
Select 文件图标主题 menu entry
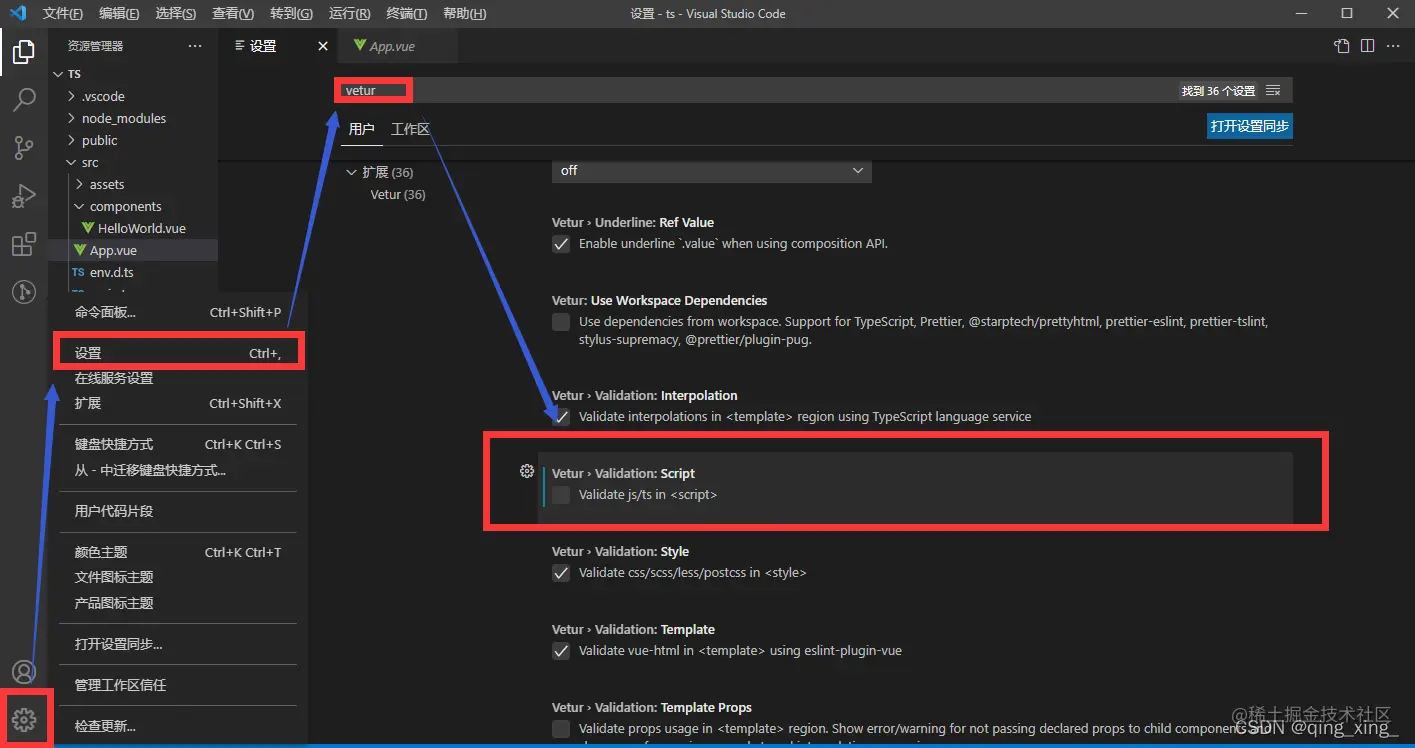click(x=178, y=577)
